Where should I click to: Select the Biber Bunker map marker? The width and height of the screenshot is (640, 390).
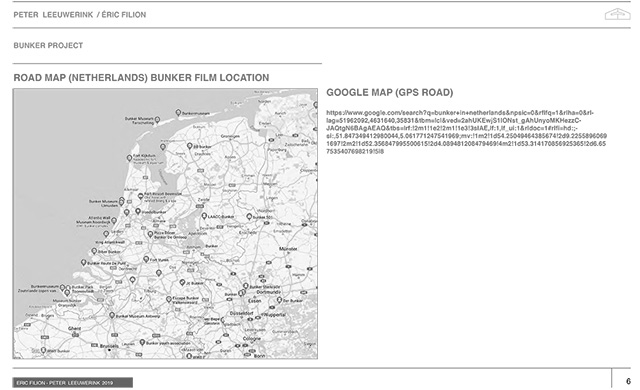[x=94, y=251]
